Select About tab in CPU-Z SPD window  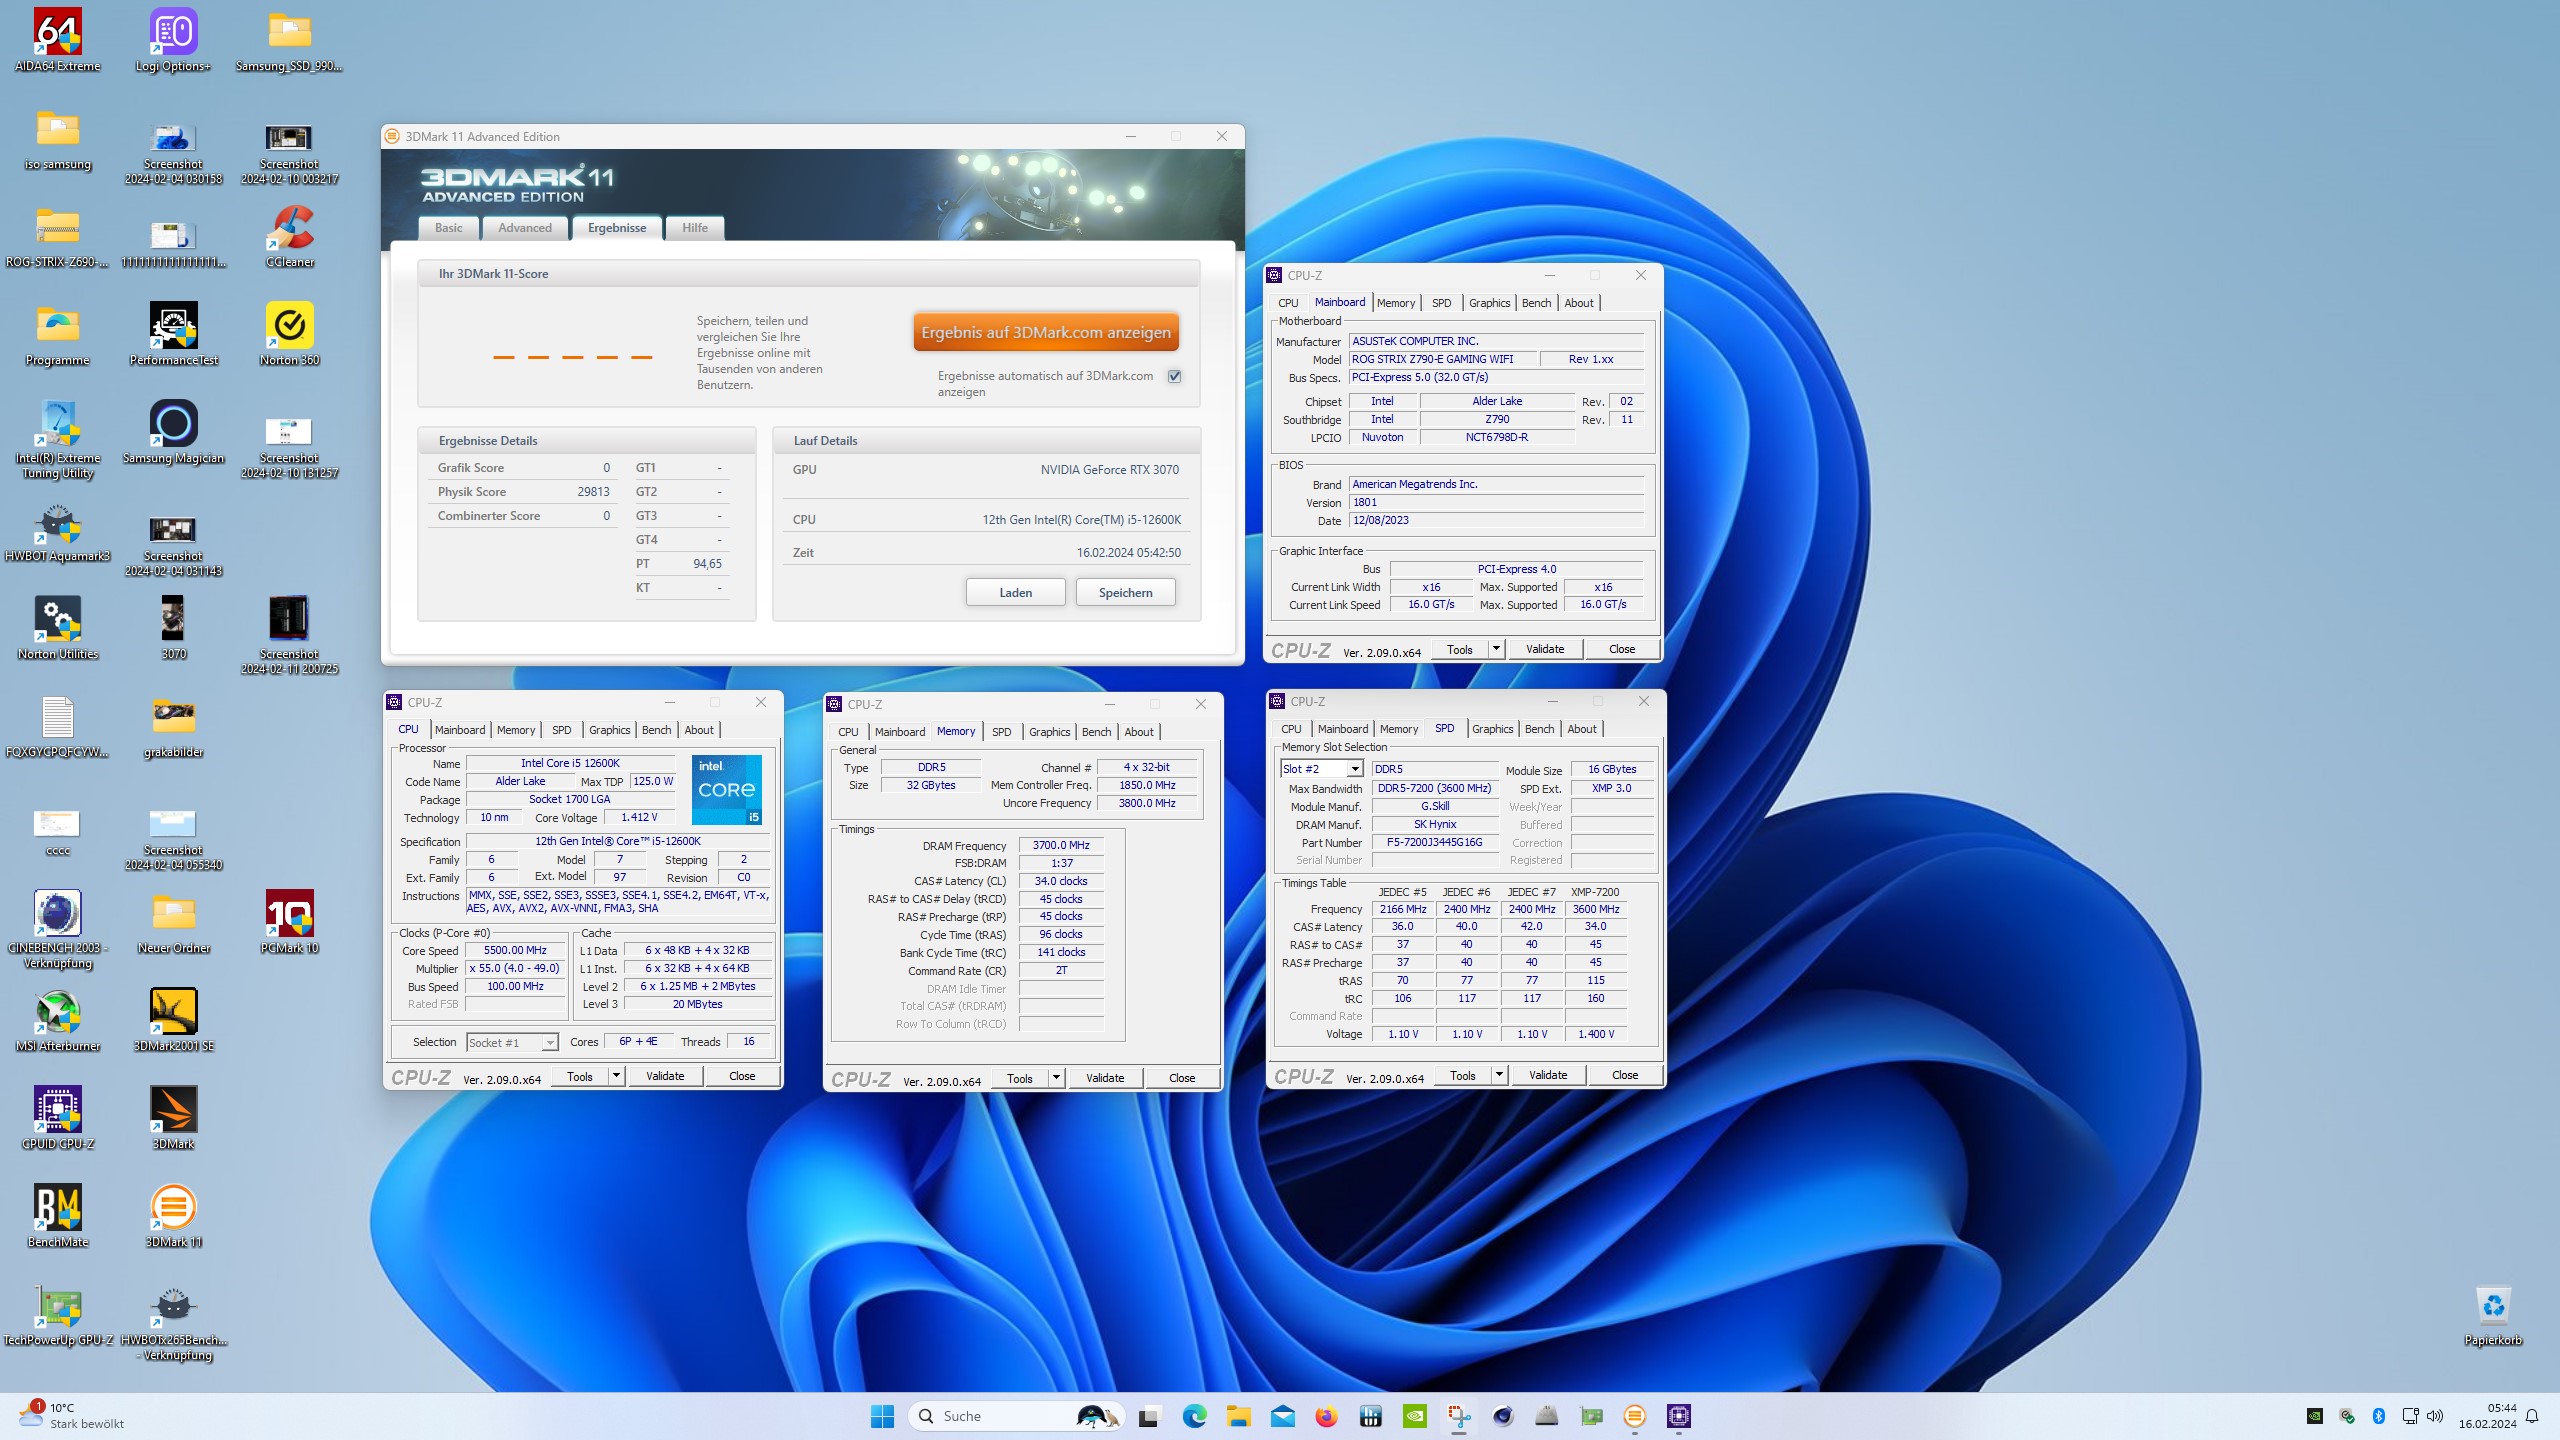1582,729
